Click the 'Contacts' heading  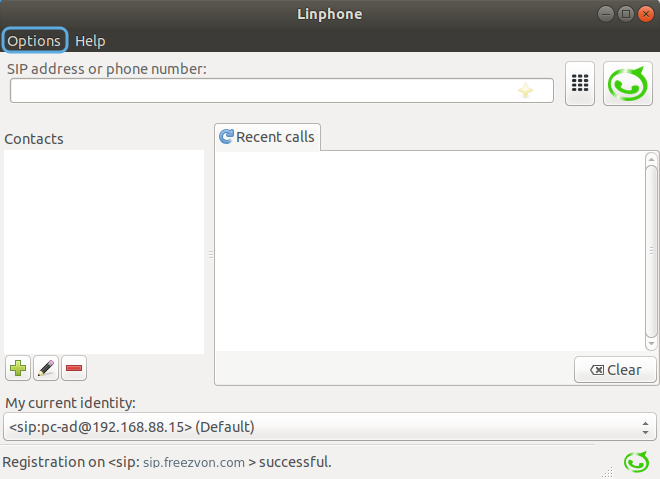(34, 139)
